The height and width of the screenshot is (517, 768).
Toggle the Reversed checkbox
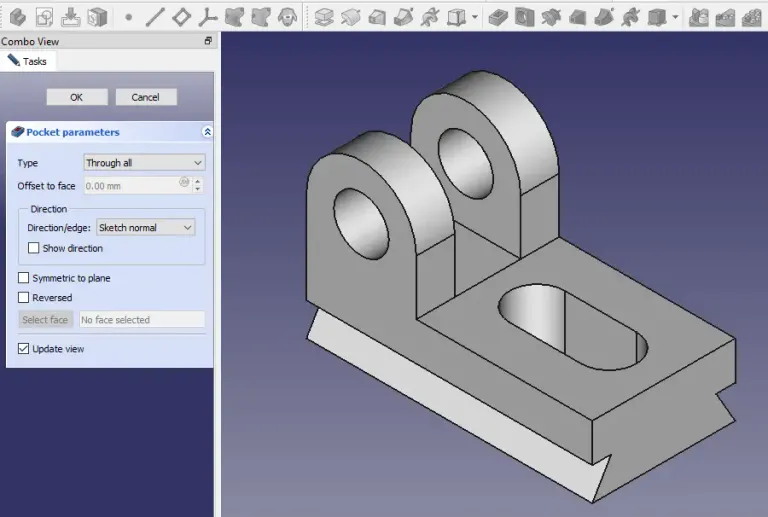(24, 298)
